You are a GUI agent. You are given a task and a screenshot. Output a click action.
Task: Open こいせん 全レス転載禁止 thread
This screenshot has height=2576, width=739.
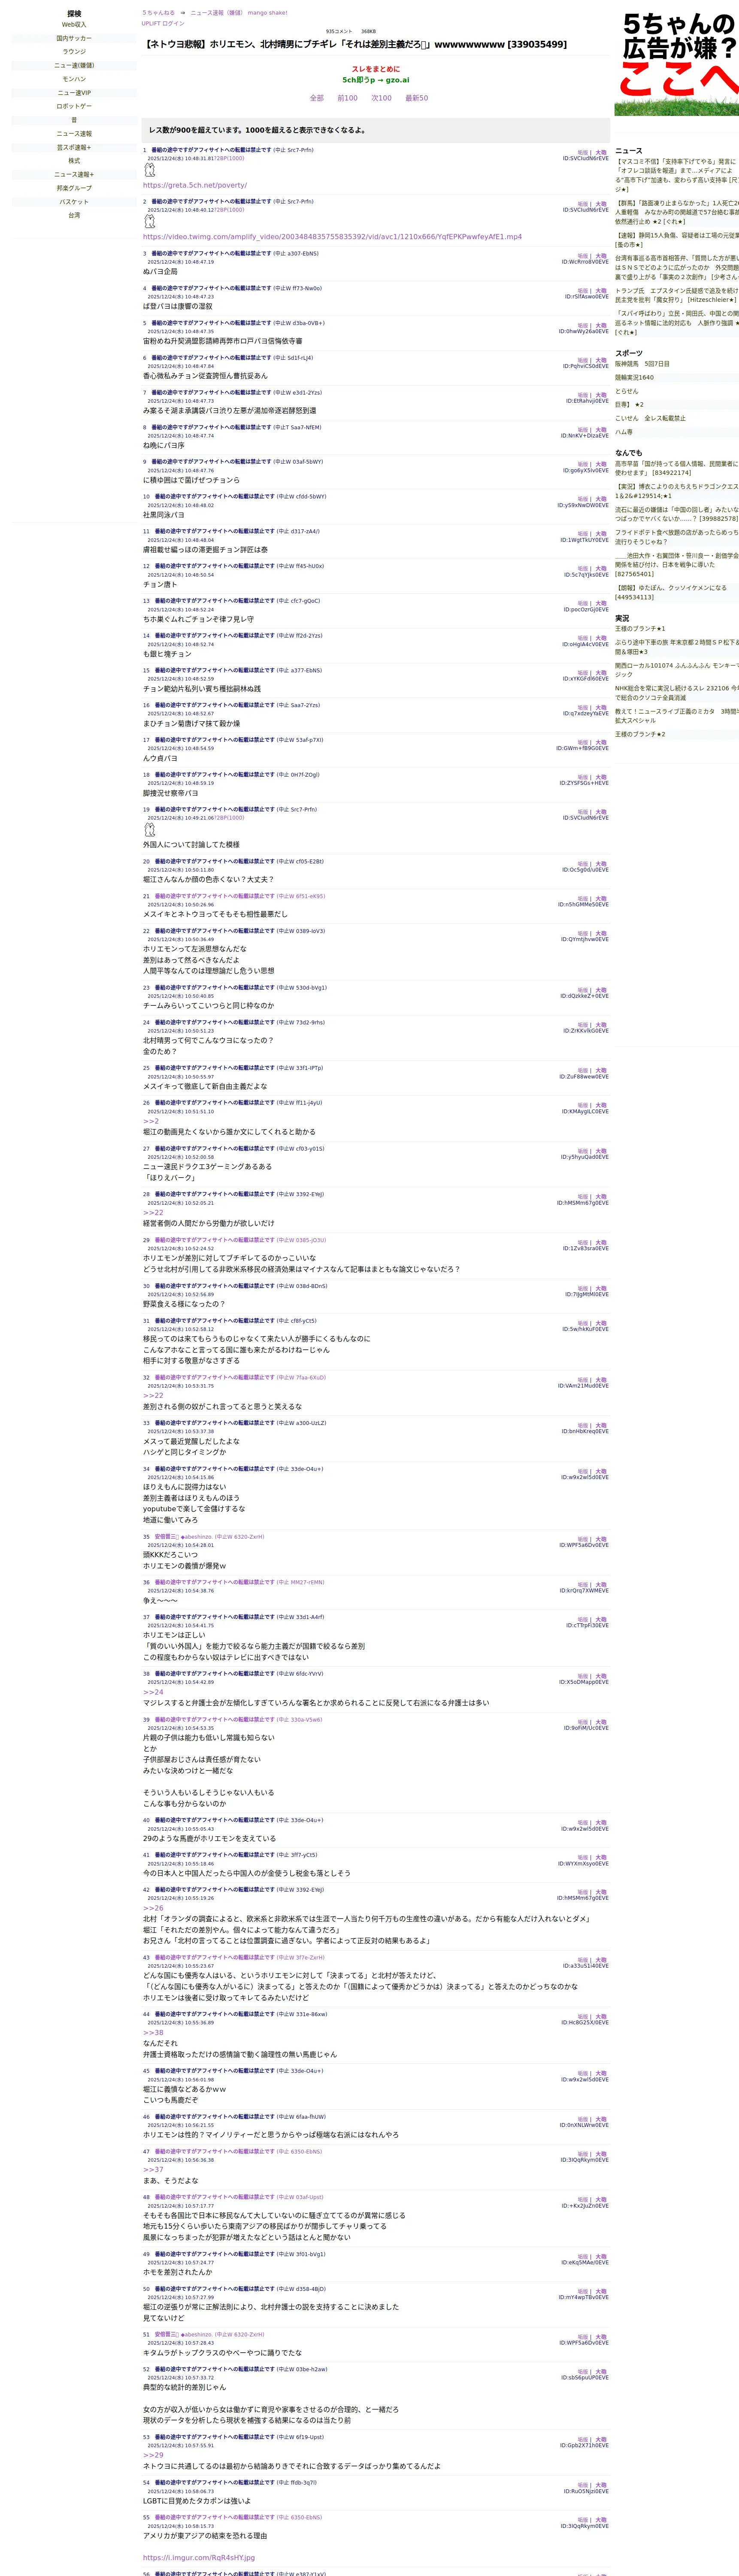point(650,418)
